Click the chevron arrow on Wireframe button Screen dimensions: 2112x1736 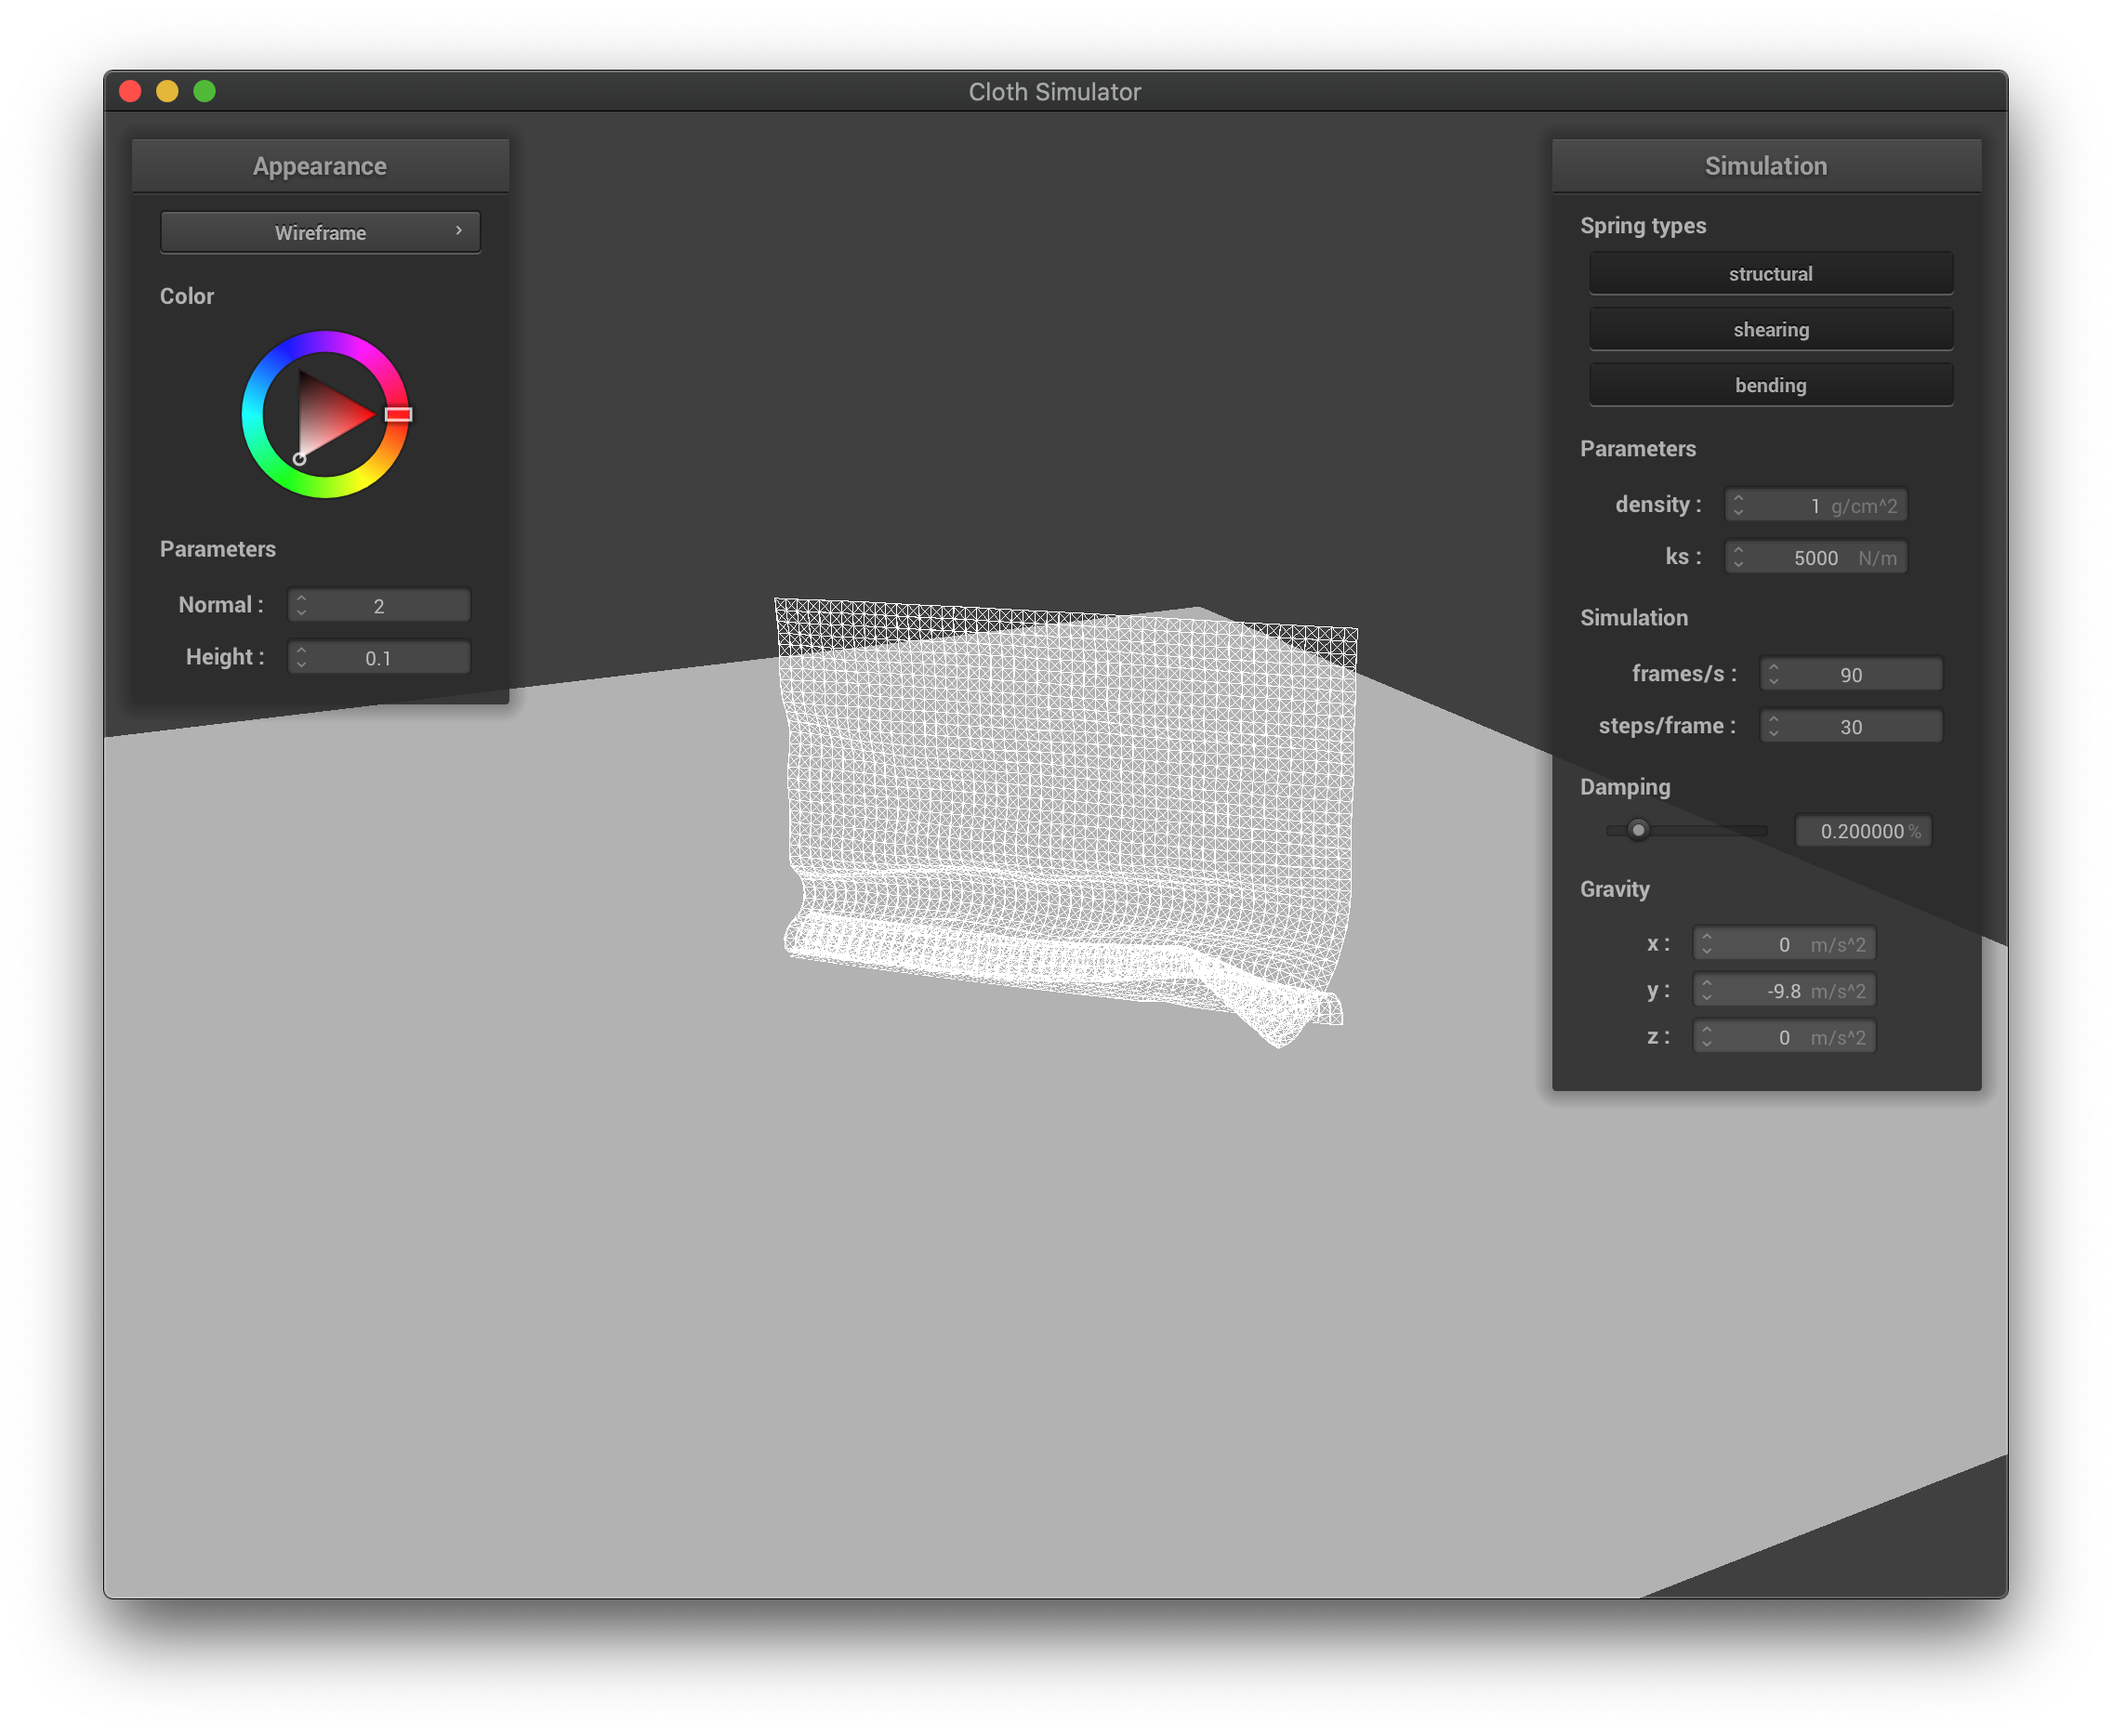tap(459, 230)
